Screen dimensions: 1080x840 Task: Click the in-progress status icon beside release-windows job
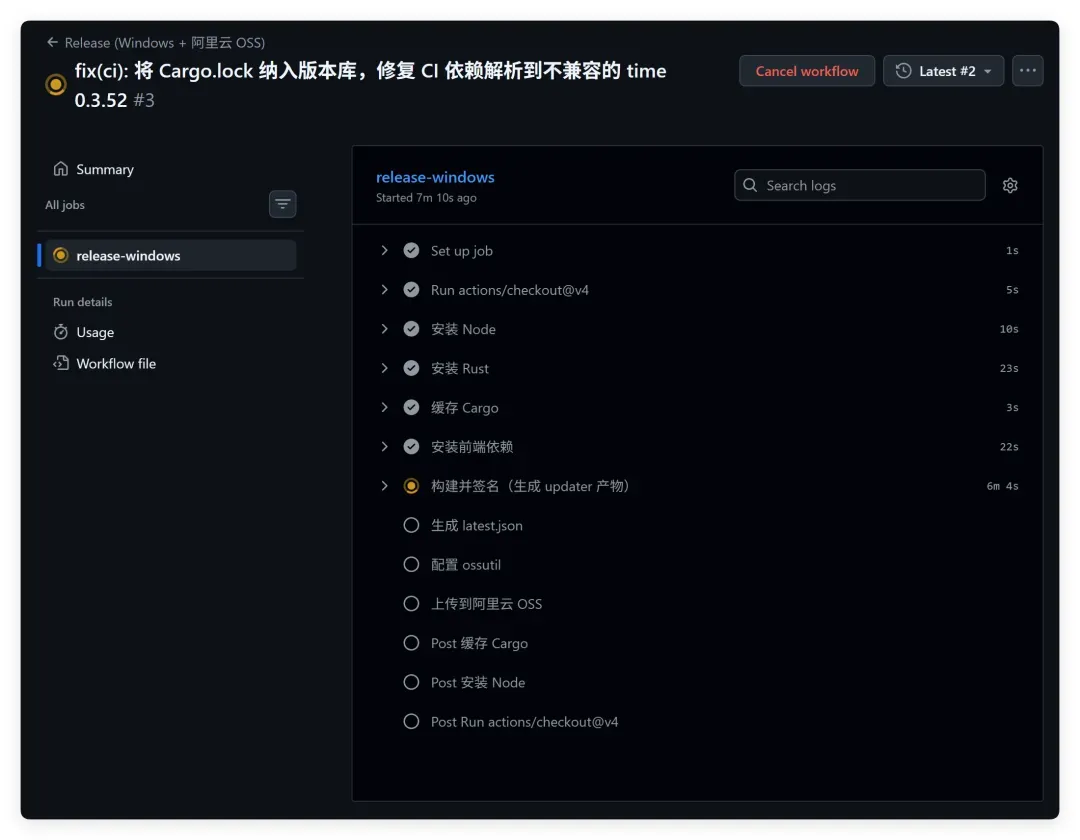[x=61, y=255]
